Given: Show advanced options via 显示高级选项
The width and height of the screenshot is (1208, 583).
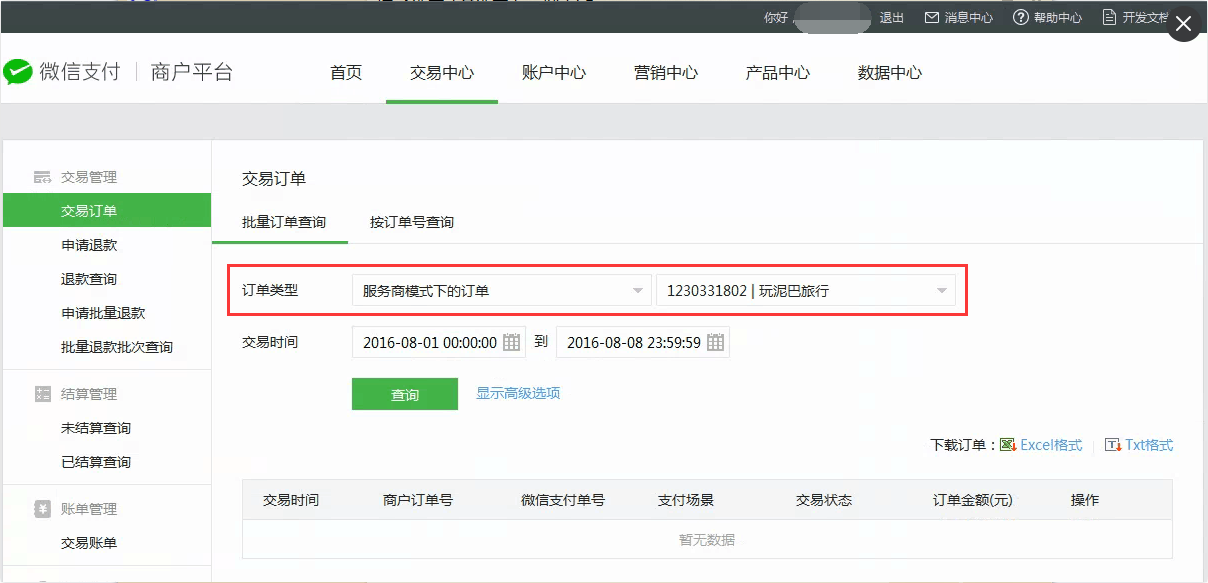Looking at the screenshot, I should 518,393.
